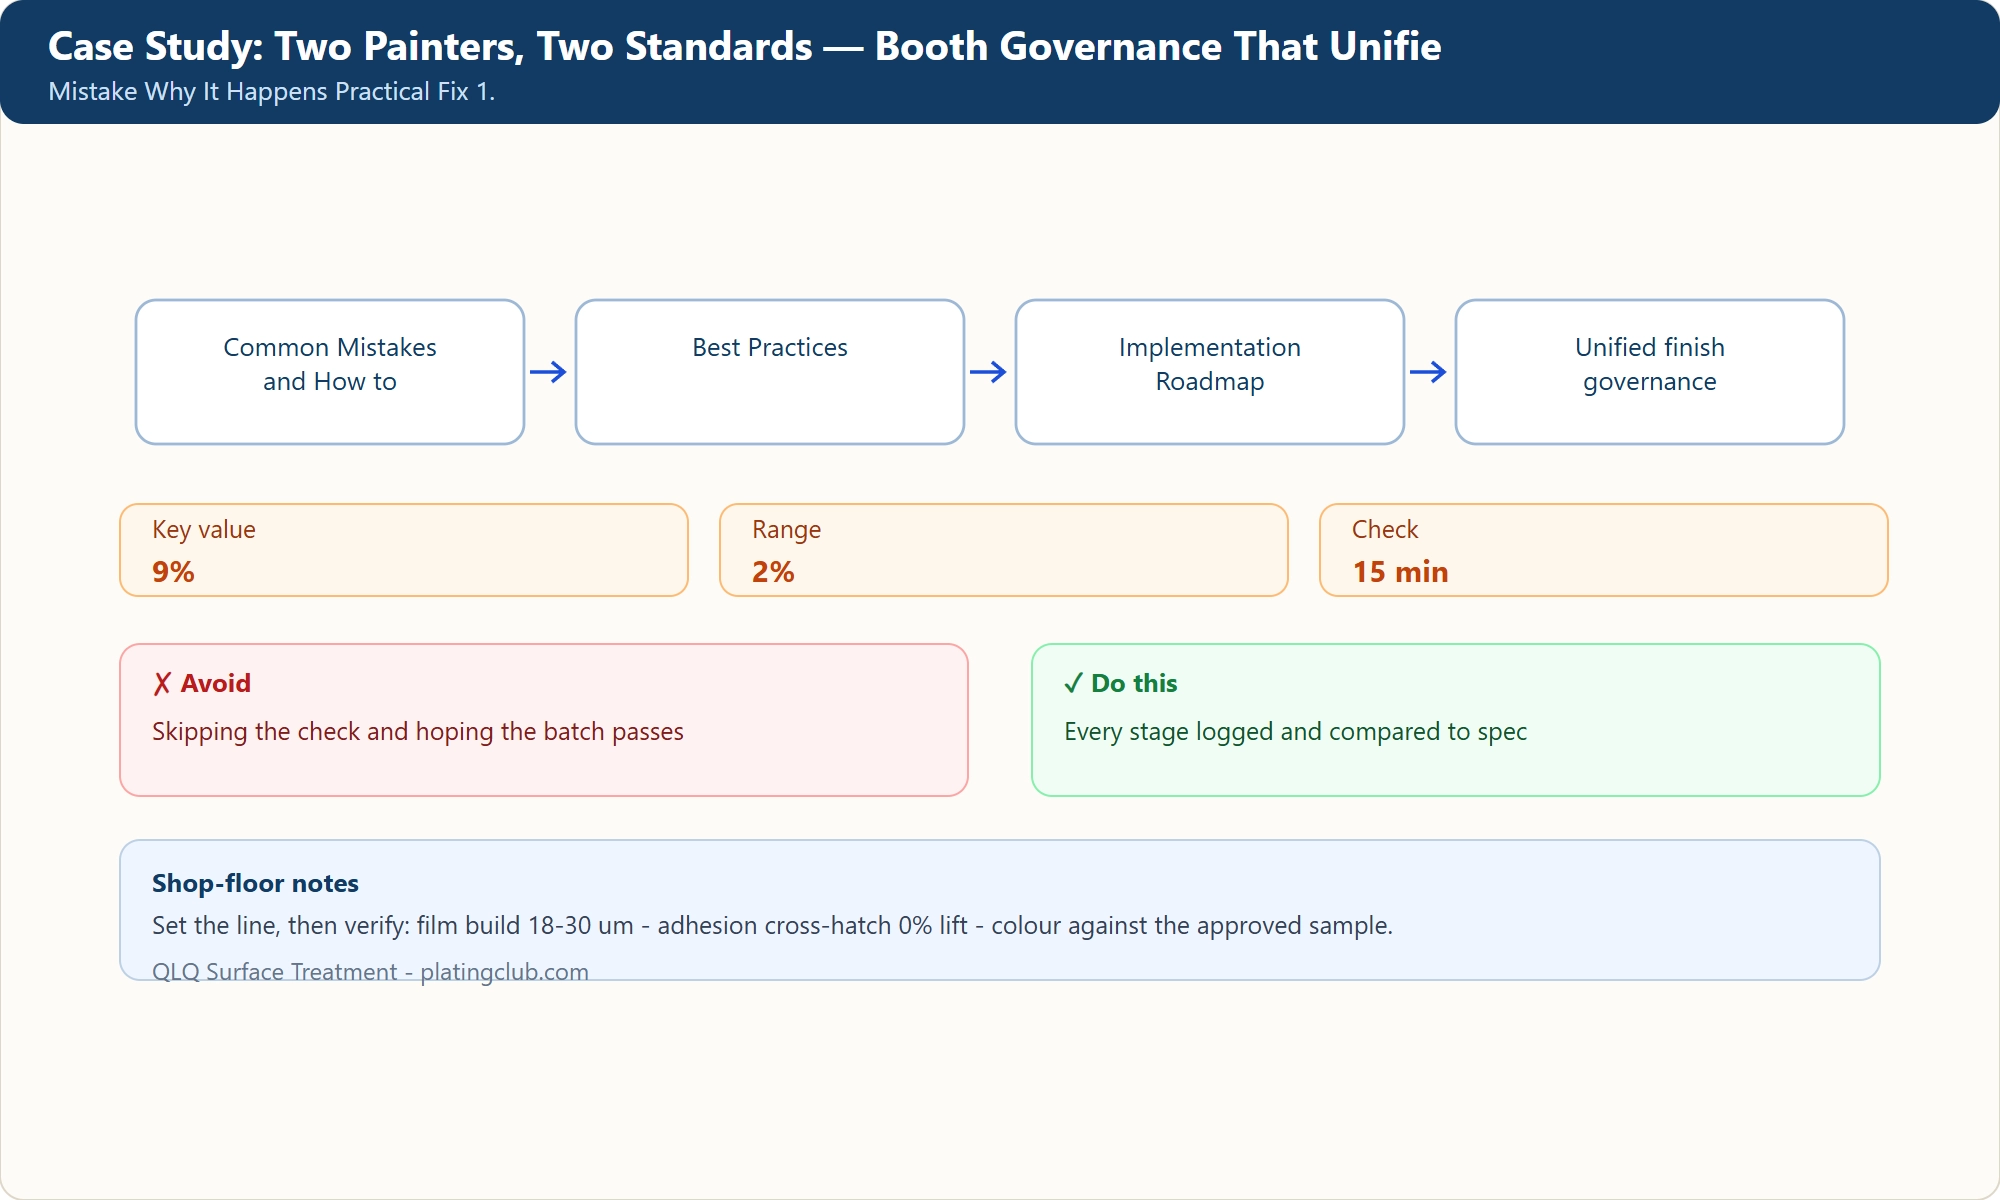Click the Case Study title heading
This screenshot has height=1200, width=2000.
click(745, 47)
